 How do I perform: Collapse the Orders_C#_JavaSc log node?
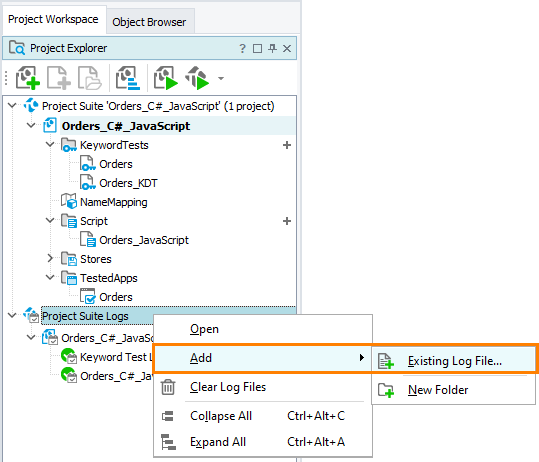(31, 337)
